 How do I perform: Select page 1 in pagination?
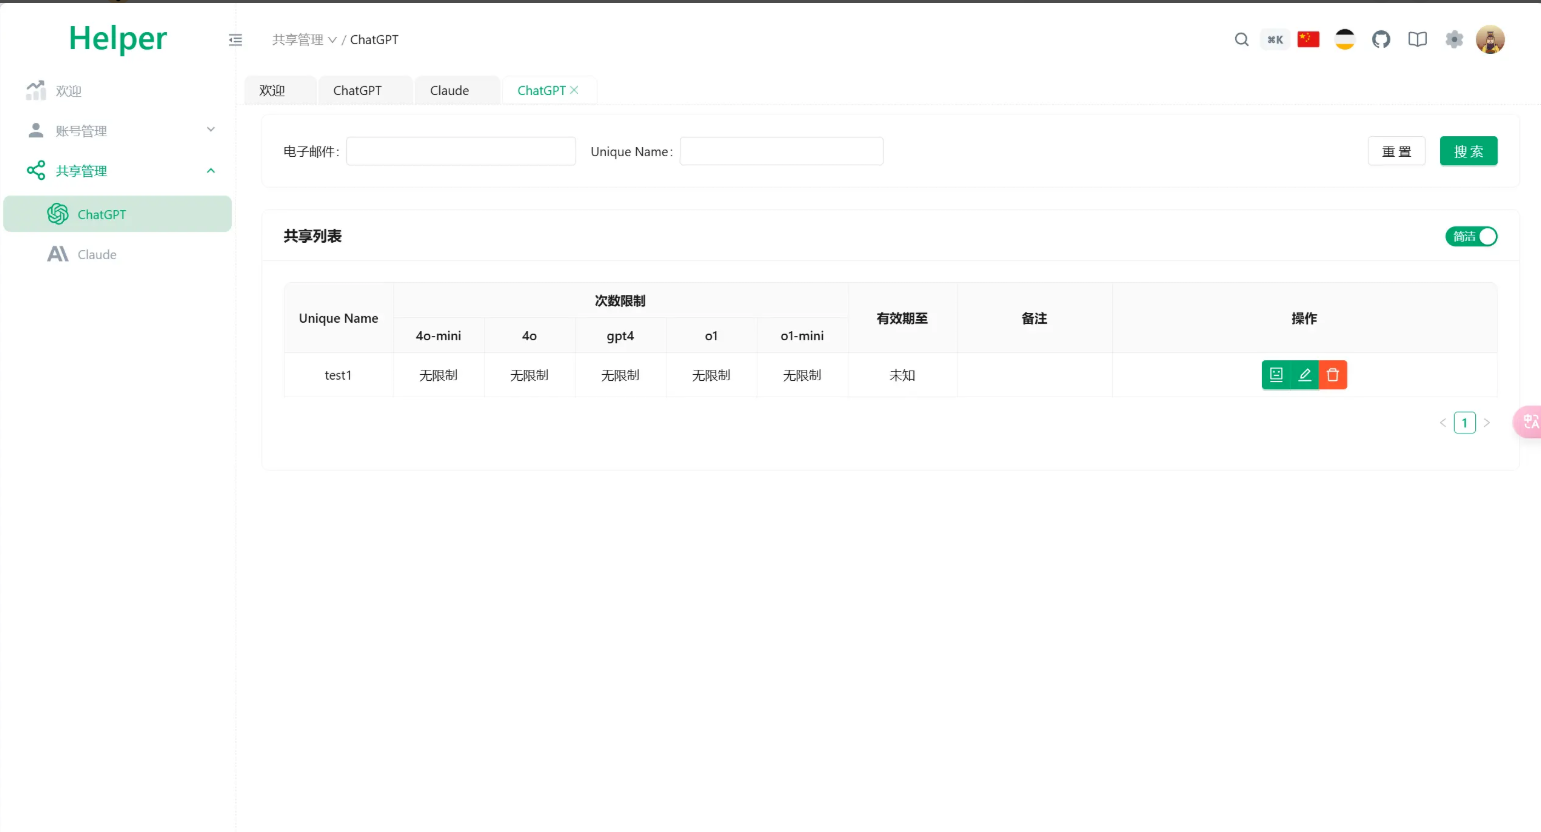coord(1465,423)
